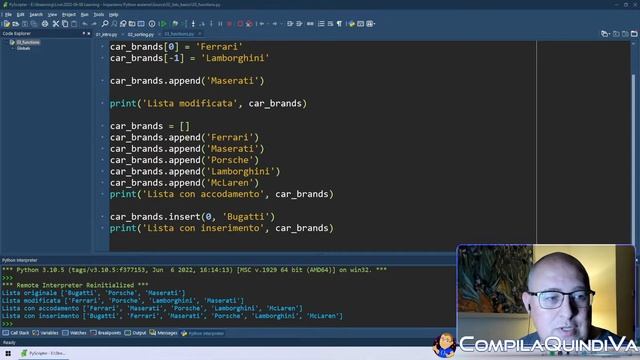
Task: Click the Toggle breakpoint red circle icon
Action: click(x=240, y=24)
